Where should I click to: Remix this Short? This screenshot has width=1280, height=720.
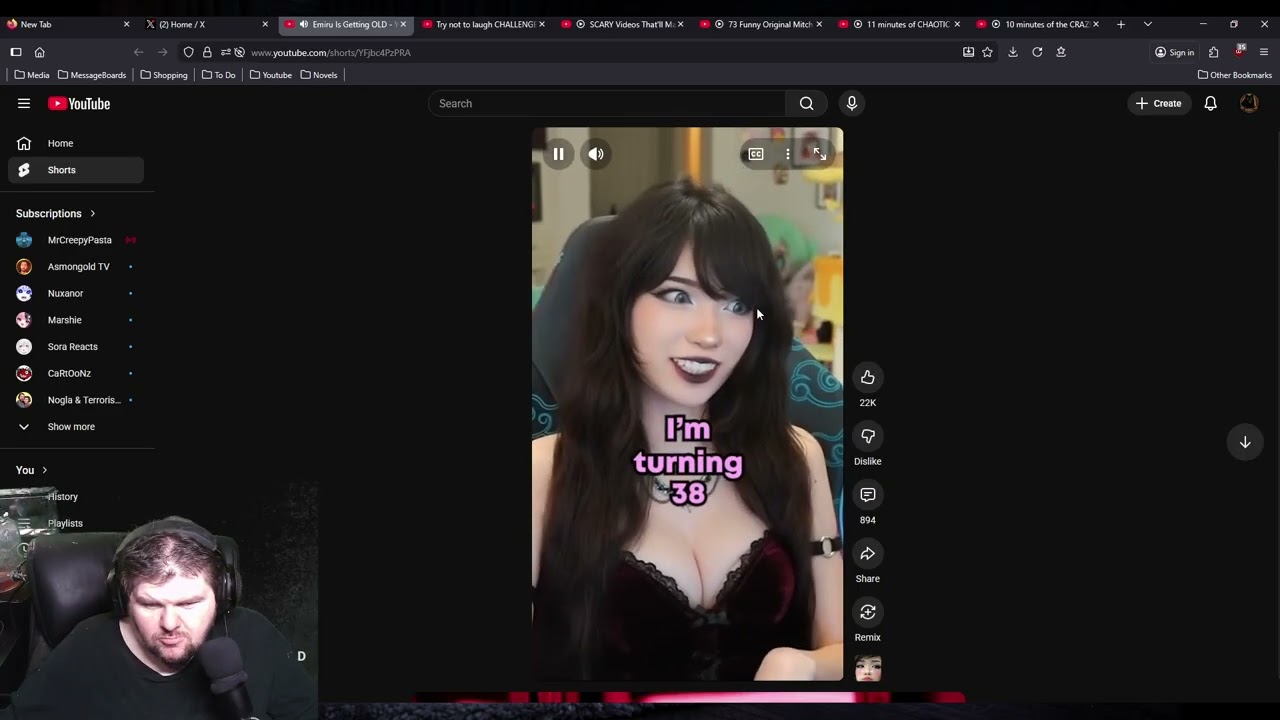(868, 612)
